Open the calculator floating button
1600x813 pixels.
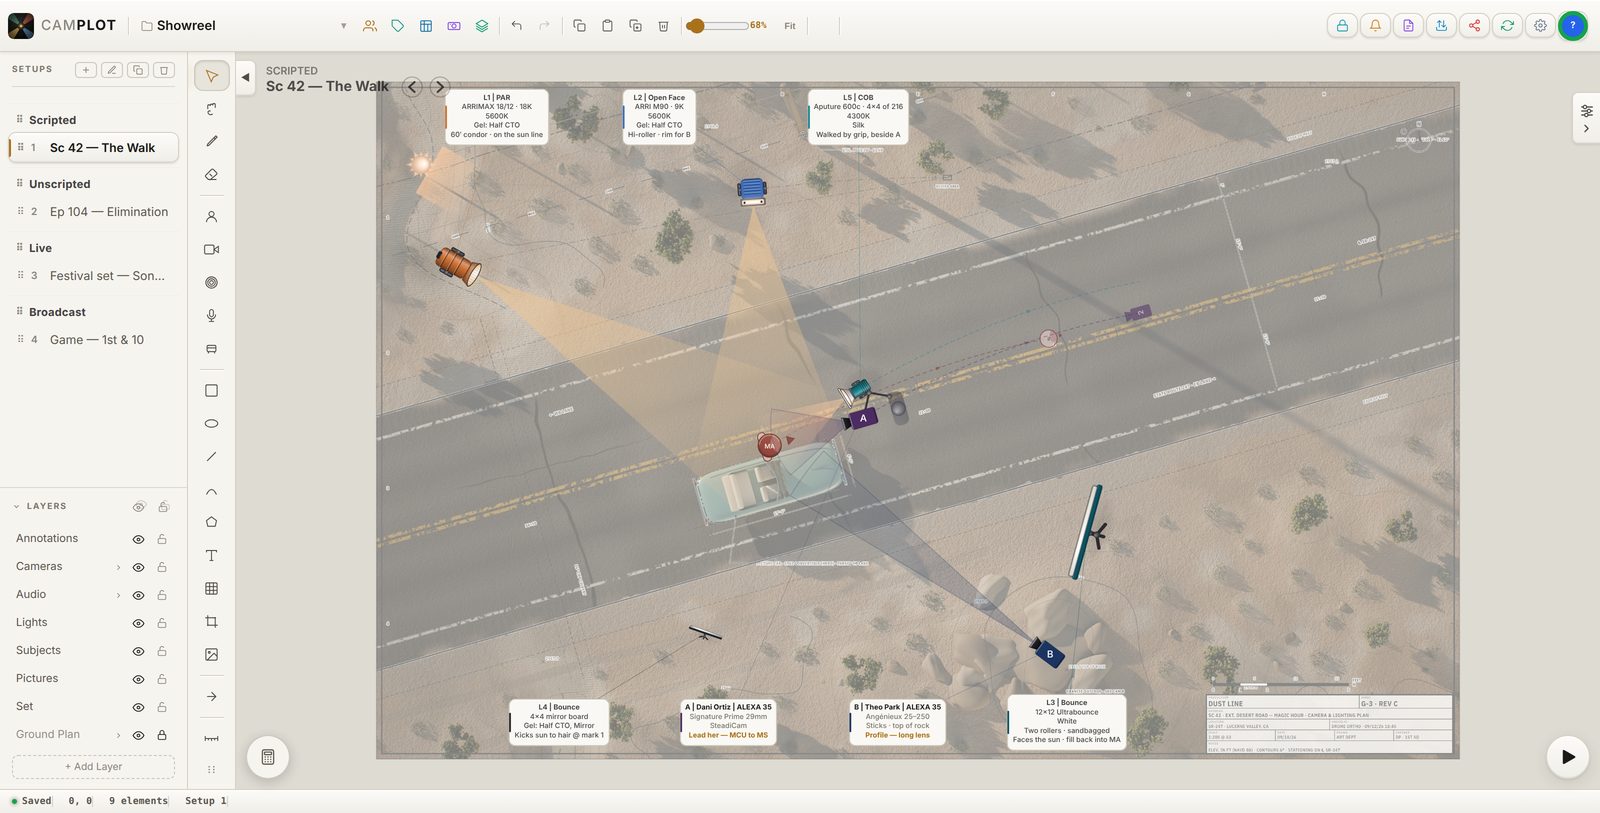268,757
